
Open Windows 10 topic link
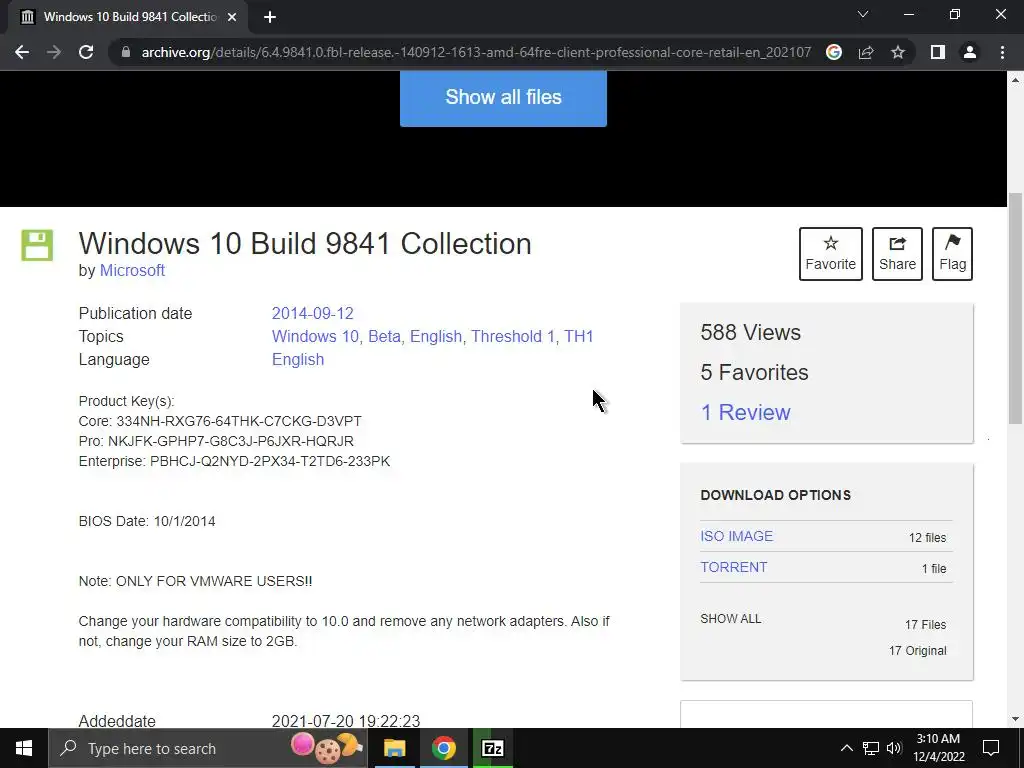[315, 336]
